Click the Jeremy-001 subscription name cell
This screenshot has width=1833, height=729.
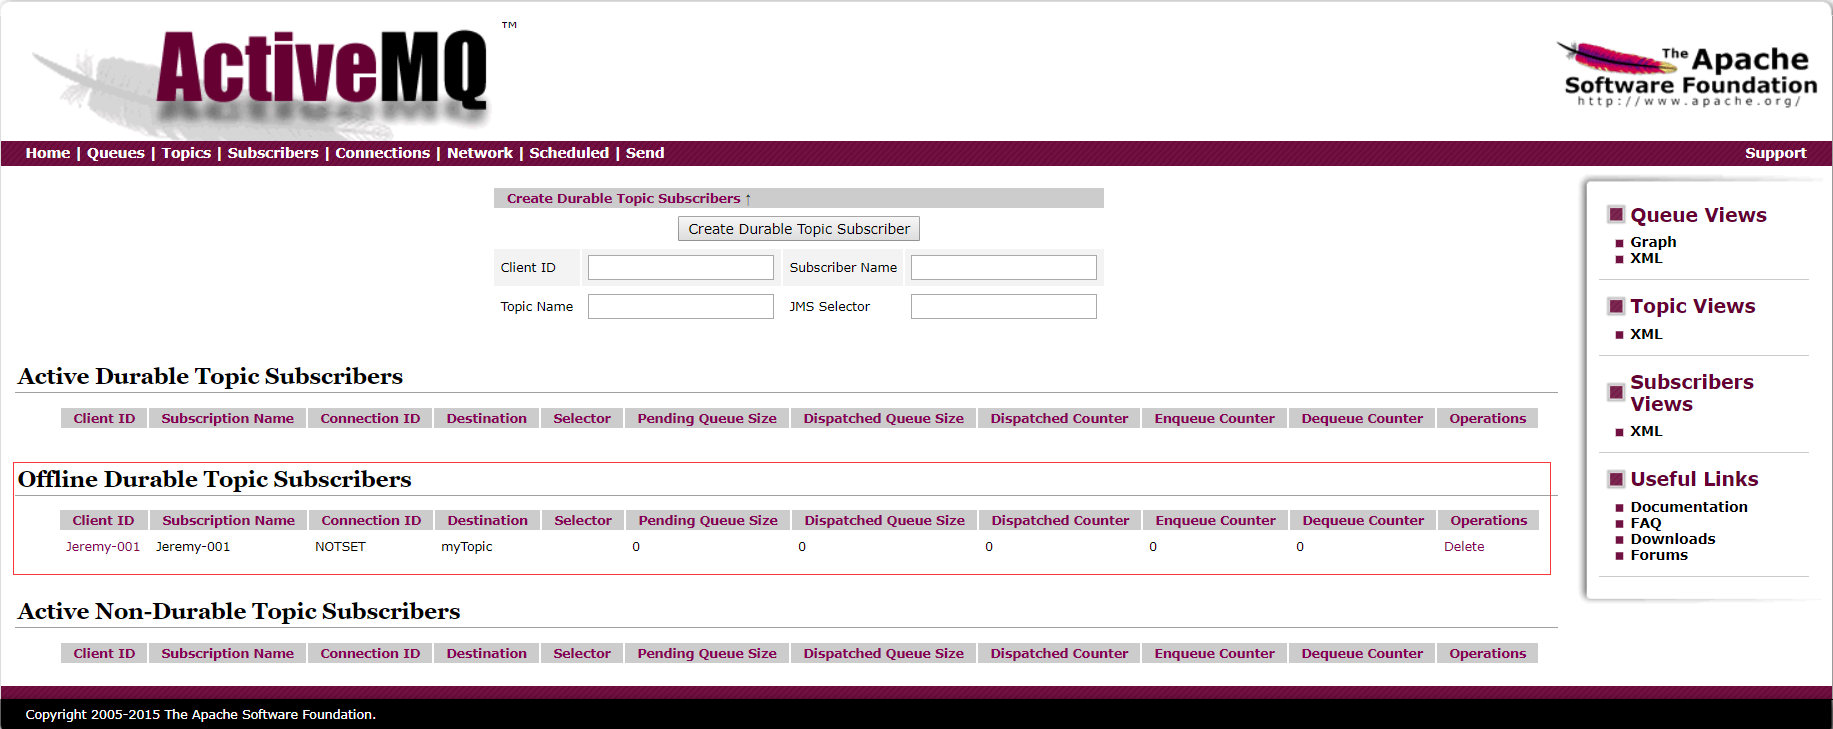193,547
